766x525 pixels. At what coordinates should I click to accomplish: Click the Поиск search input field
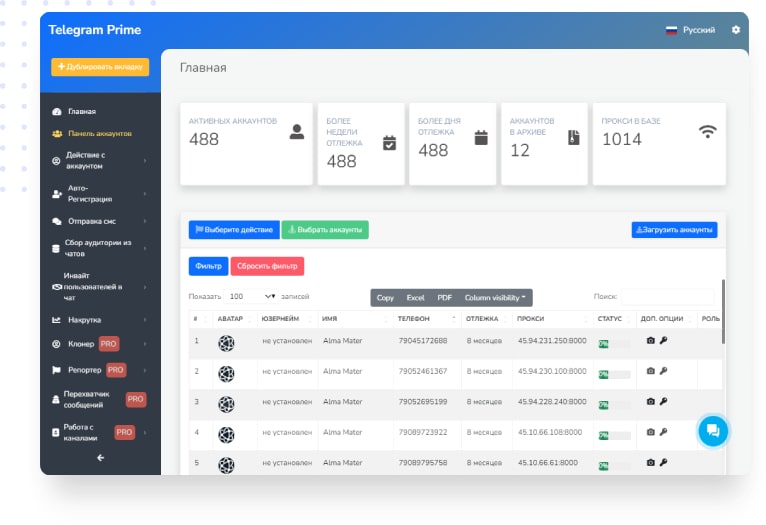click(x=667, y=297)
